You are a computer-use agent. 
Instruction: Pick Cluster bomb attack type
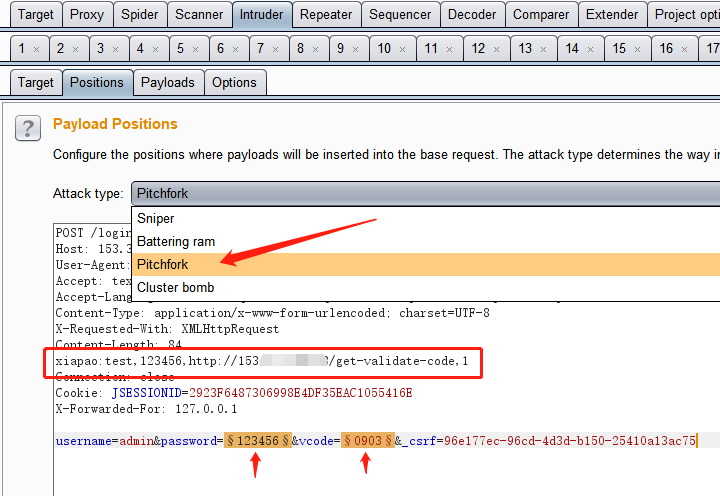(175, 288)
